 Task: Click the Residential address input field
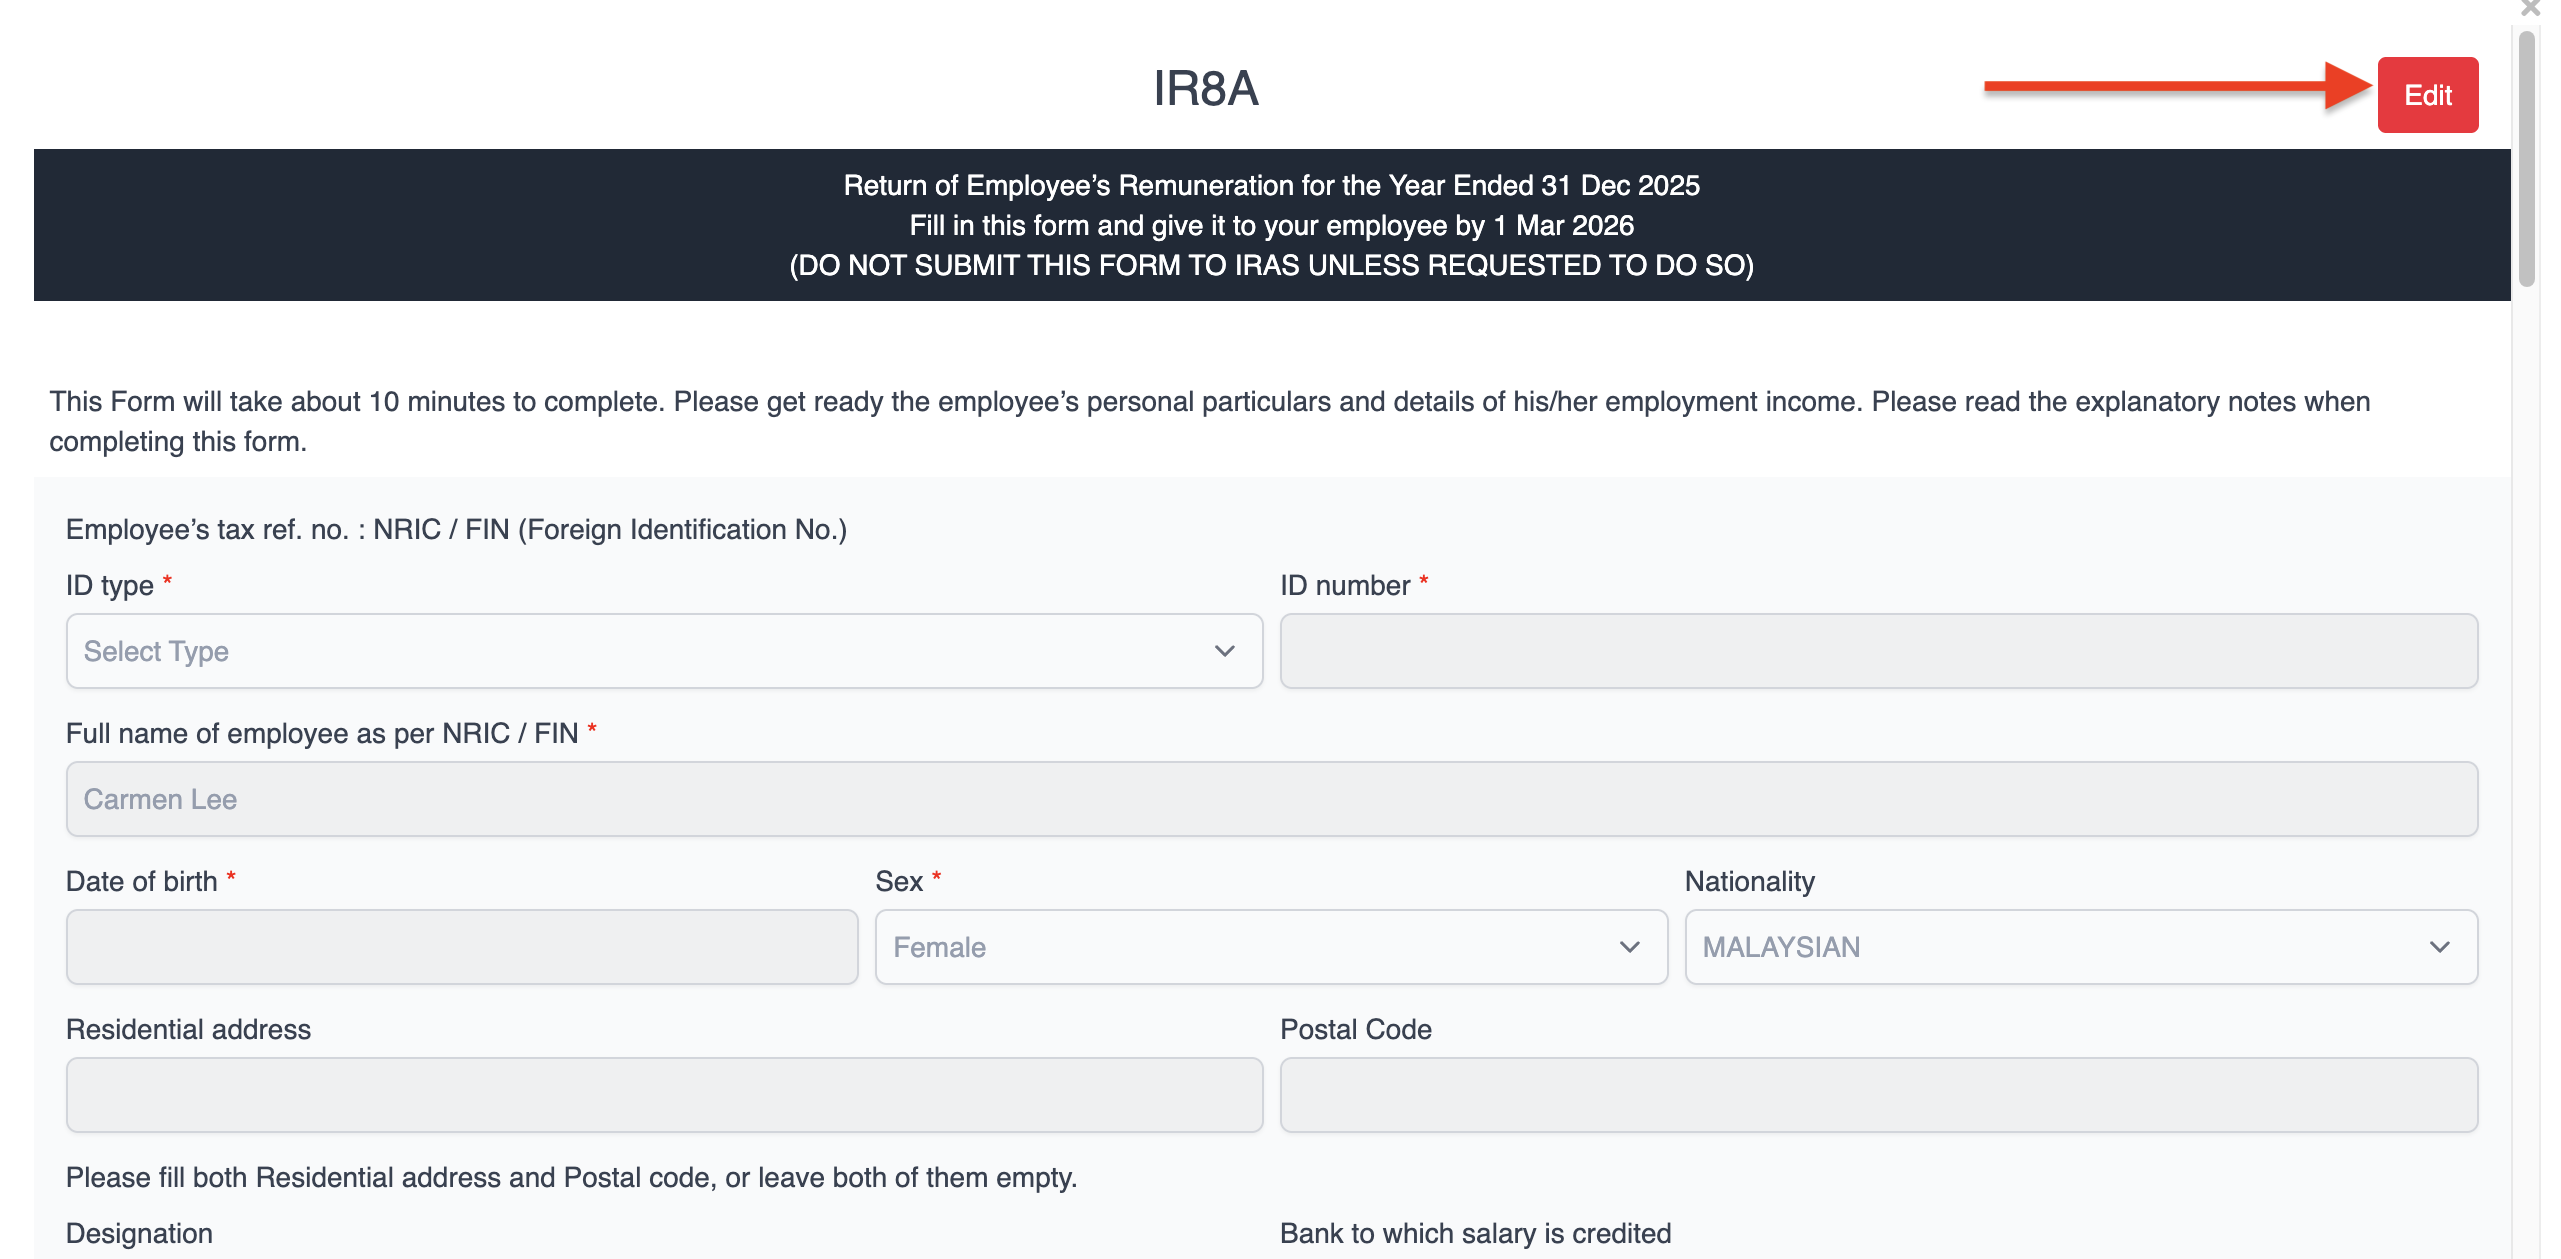coord(664,1095)
